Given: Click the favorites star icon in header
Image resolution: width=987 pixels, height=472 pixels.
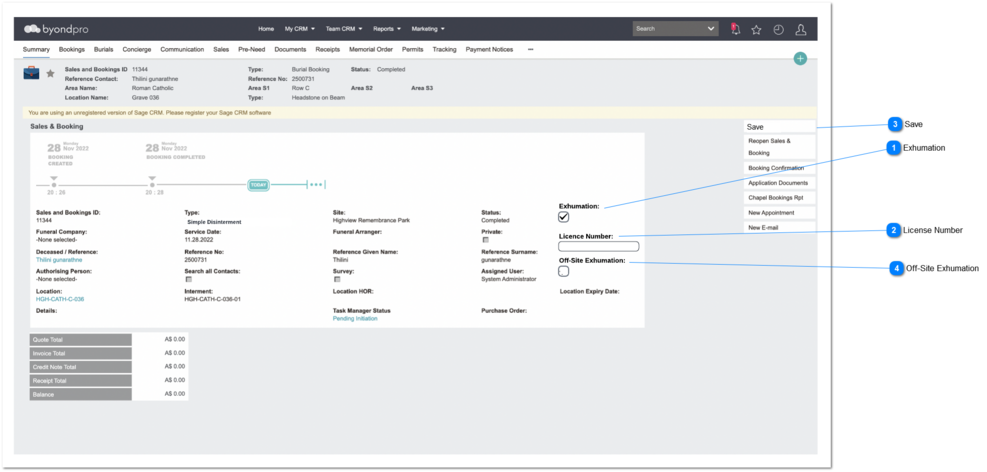Looking at the screenshot, I should click(x=756, y=29).
